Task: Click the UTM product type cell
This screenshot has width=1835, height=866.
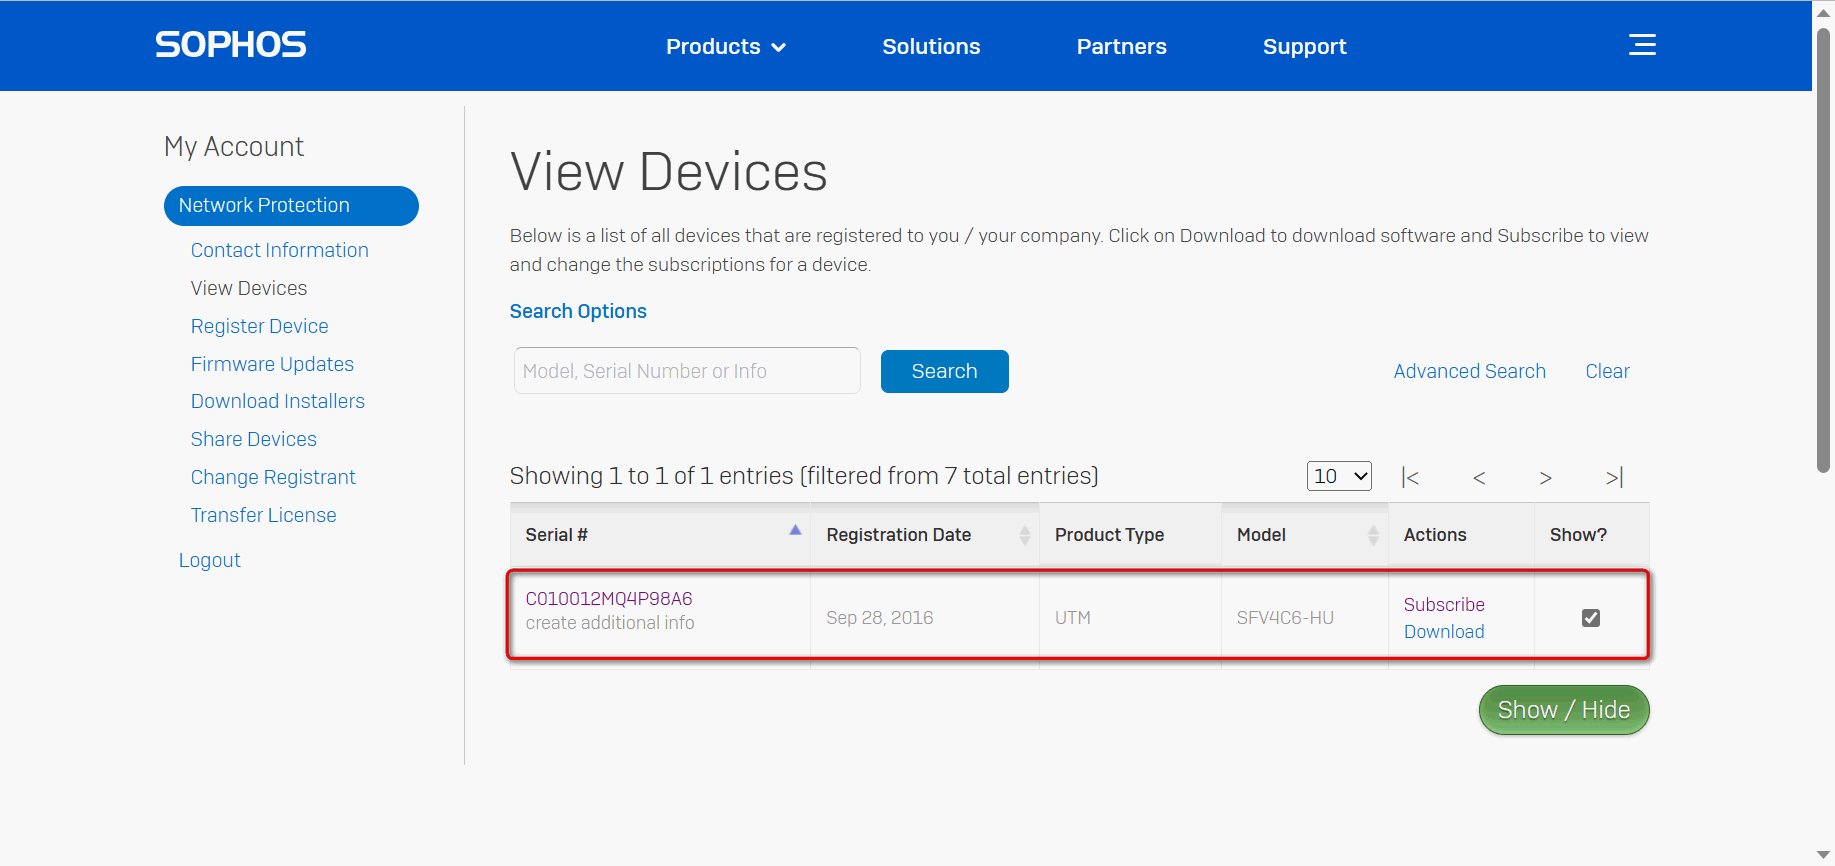Action: coord(1072,618)
